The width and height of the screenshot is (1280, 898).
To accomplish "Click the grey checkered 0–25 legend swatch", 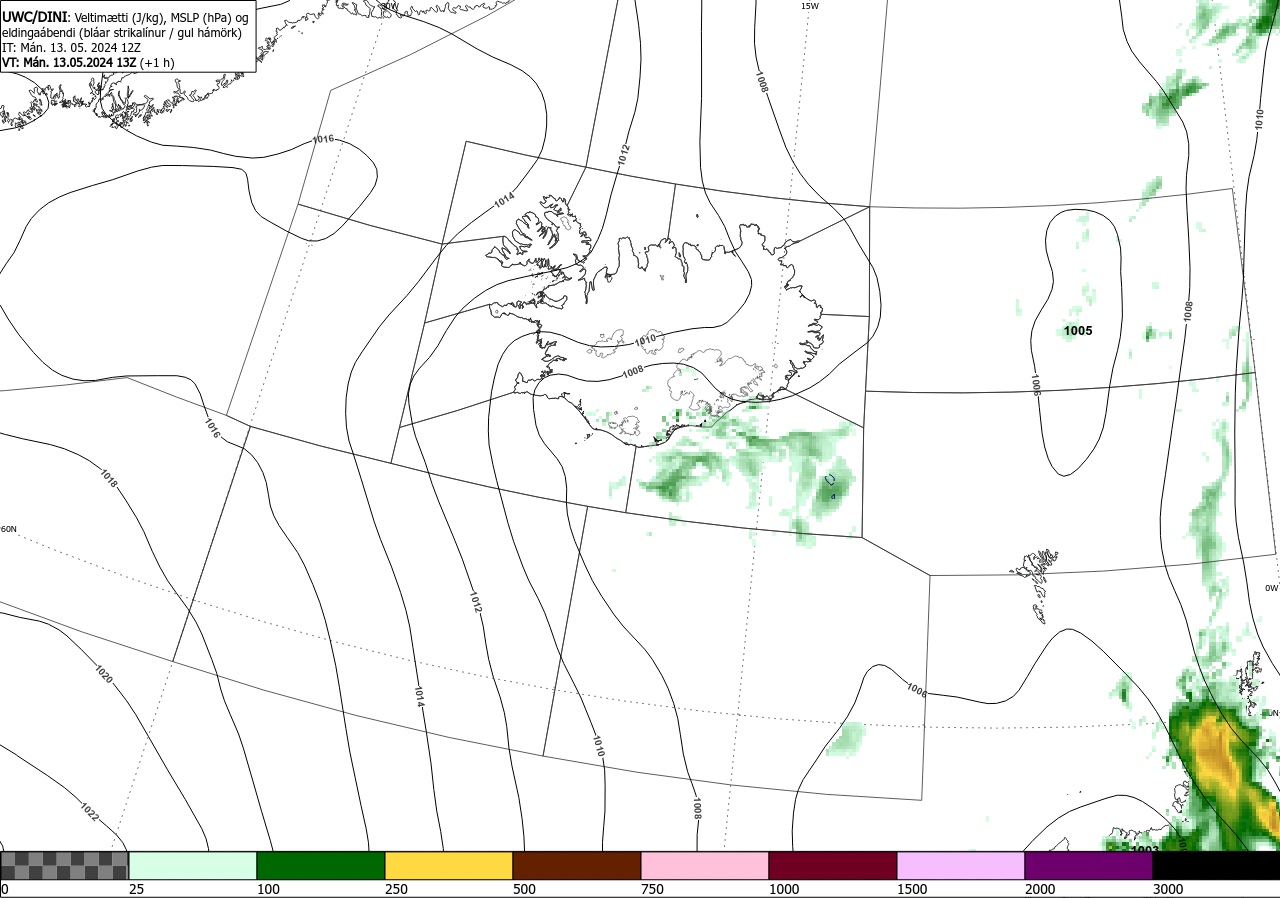I will (x=65, y=865).
